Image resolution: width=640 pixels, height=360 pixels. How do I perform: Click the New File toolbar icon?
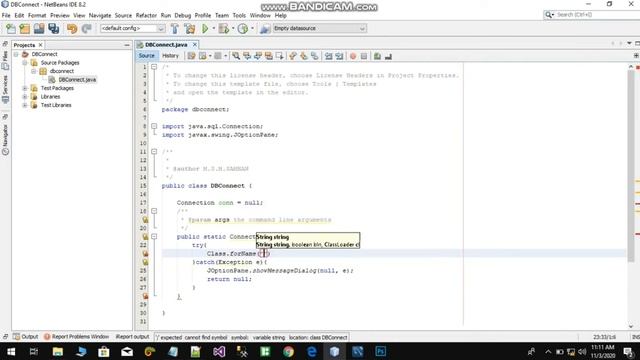(11, 28)
